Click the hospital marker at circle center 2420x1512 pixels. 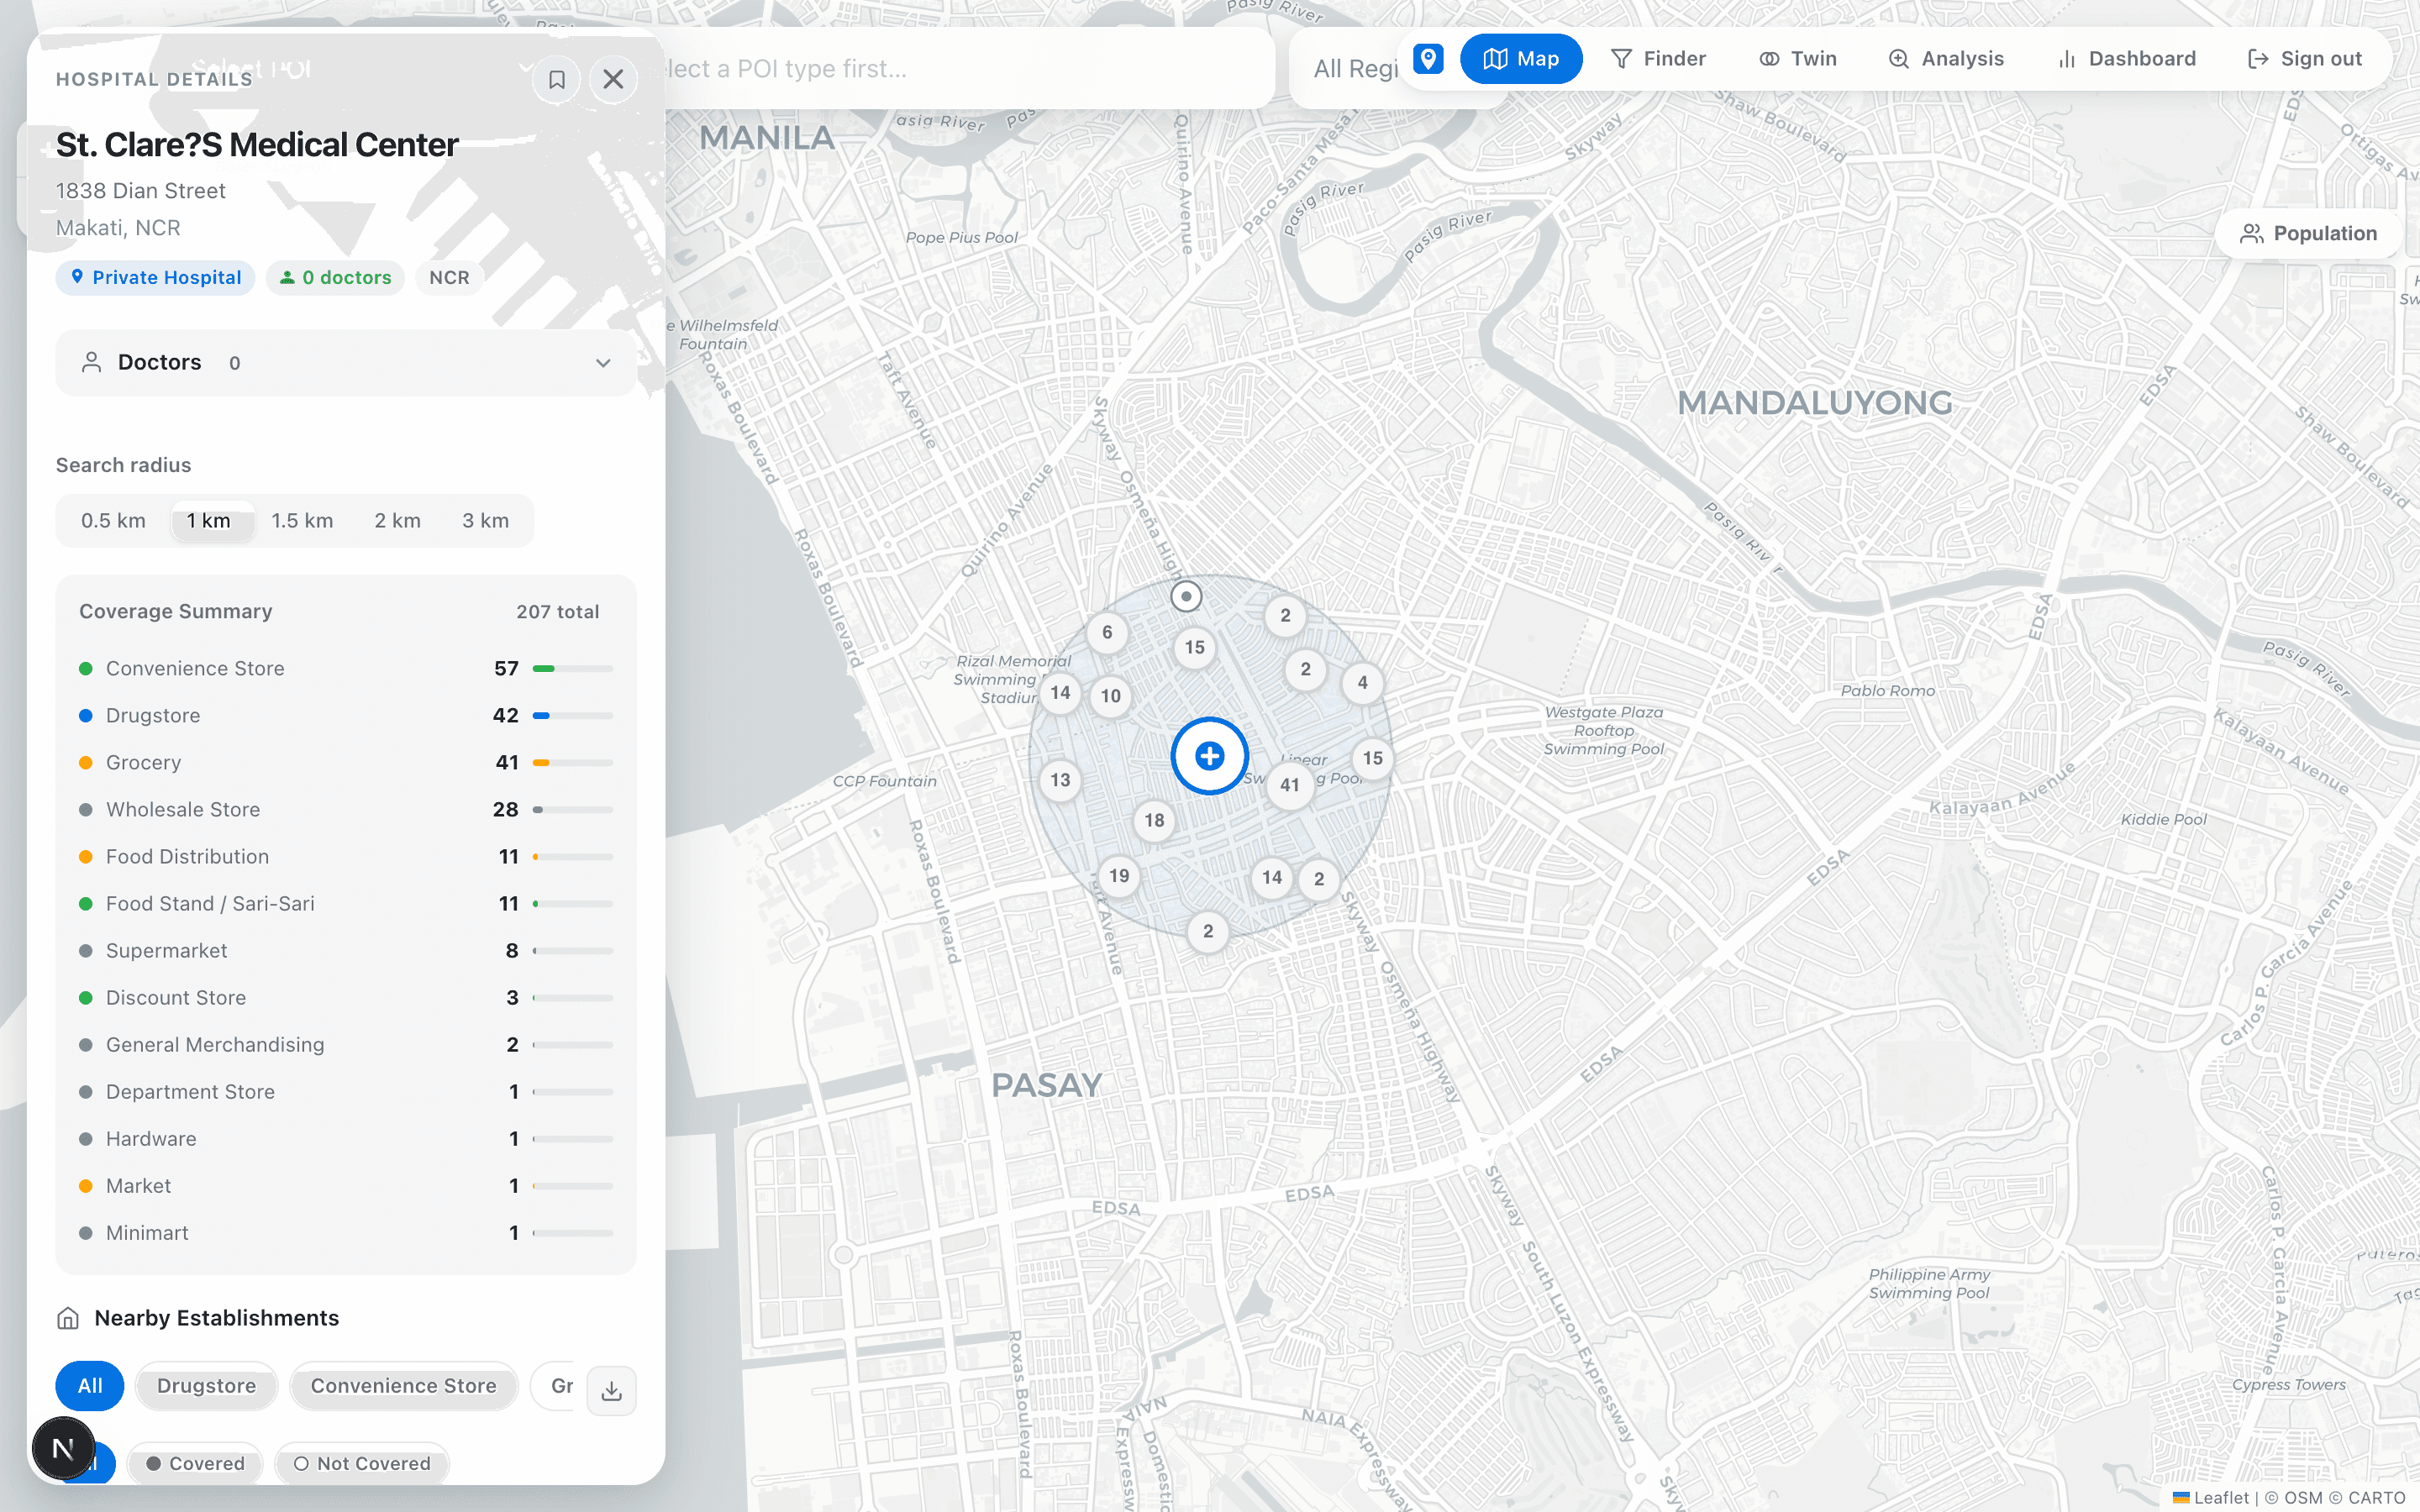tap(1209, 756)
